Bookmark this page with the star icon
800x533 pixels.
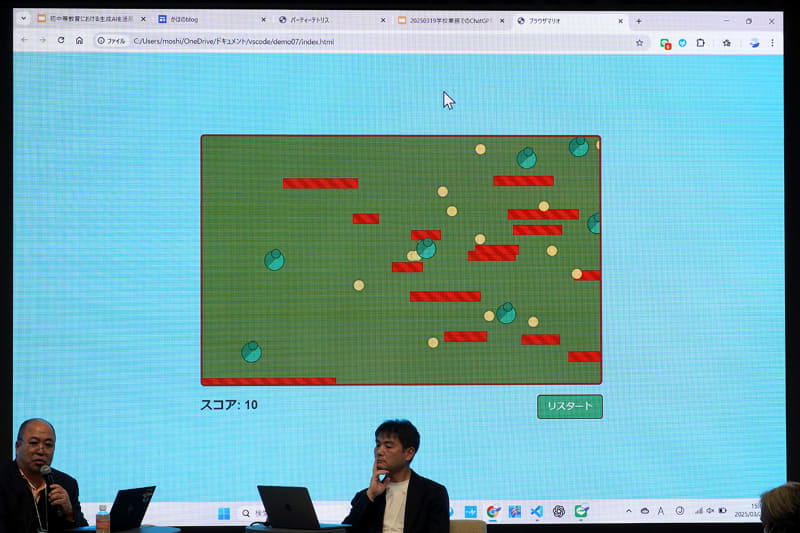[x=639, y=43]
